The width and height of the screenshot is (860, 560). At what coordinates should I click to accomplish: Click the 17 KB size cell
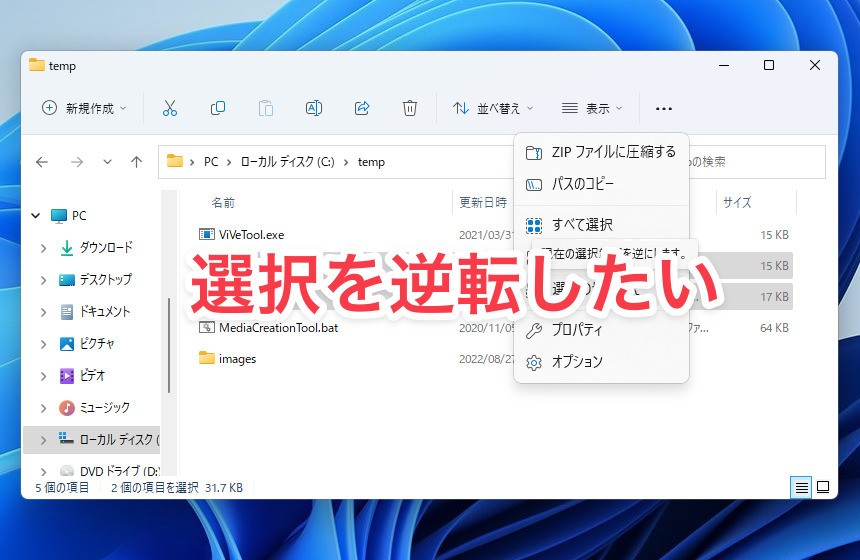(x=774, y=297)
